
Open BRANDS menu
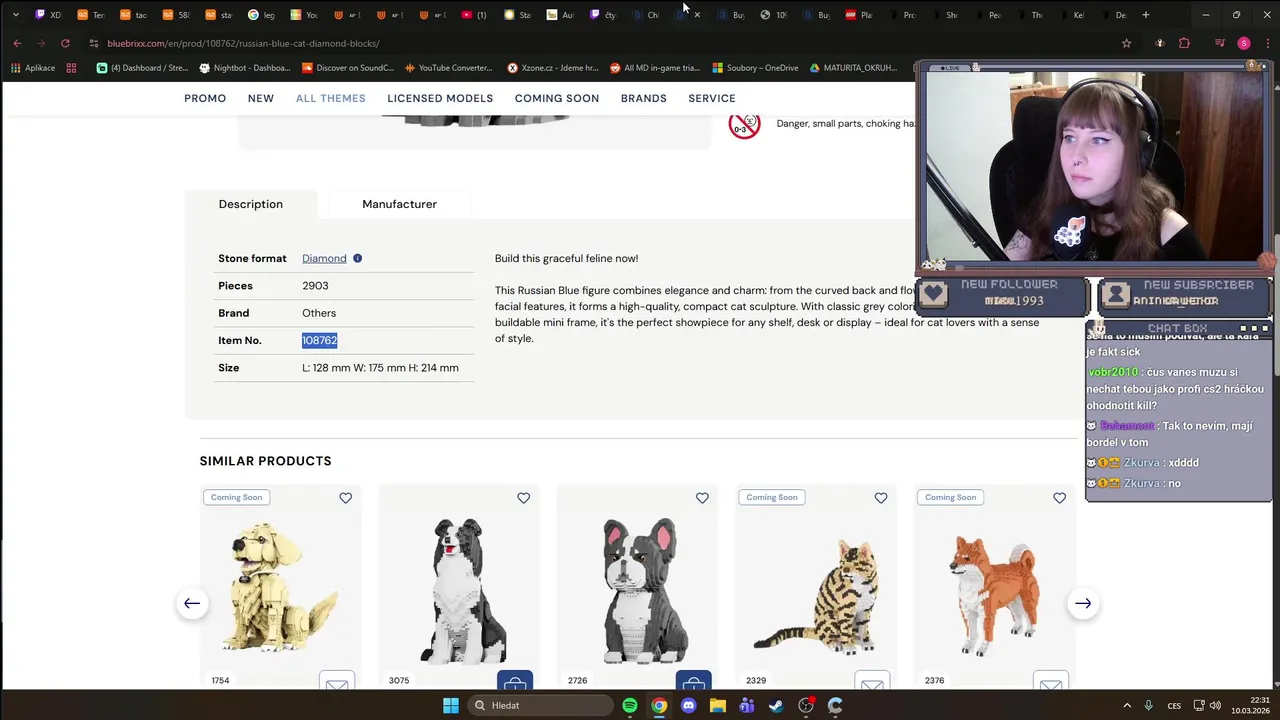click(644, 98)
